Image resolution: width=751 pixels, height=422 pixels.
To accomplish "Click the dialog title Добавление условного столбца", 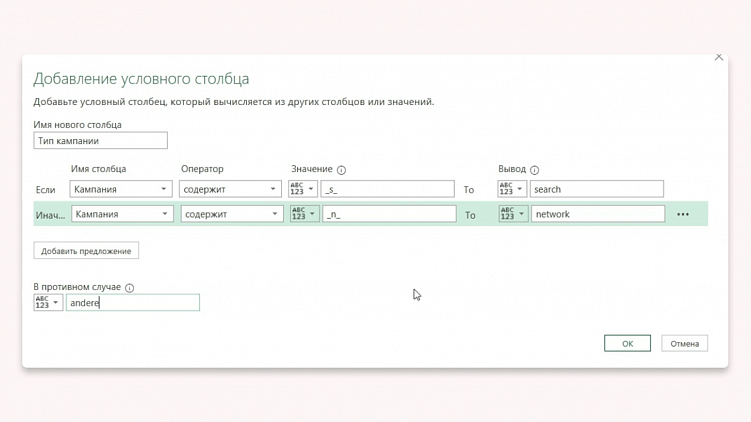I will [141, 79].
